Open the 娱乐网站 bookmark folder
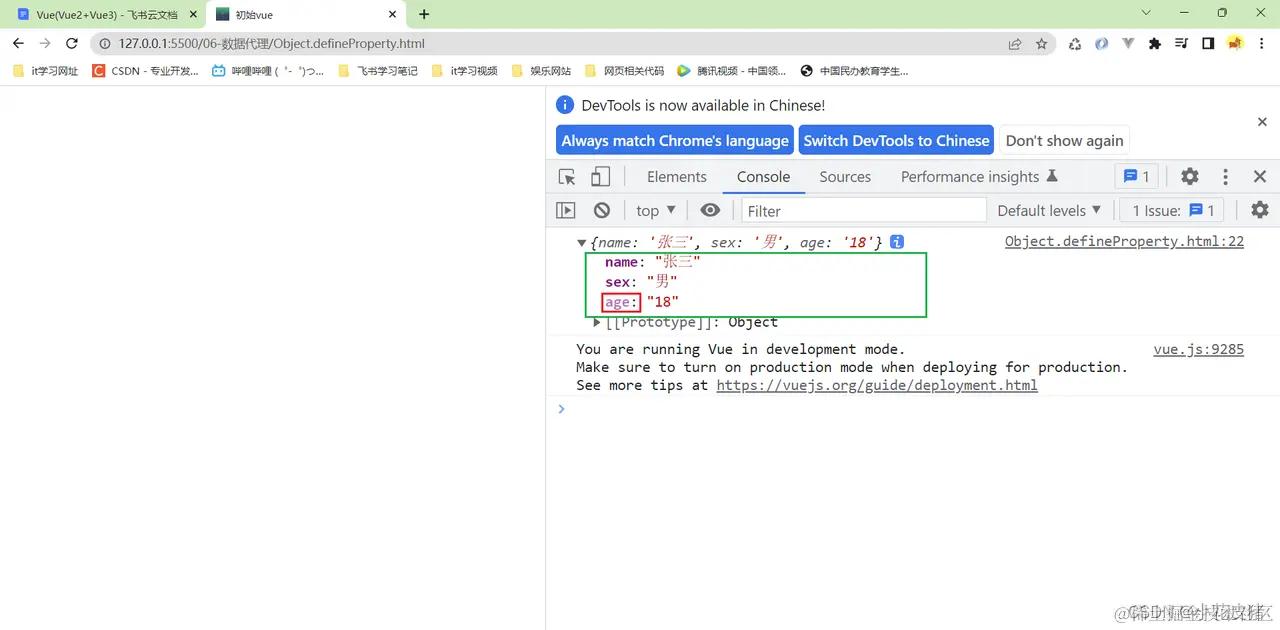 pos(541,71)
